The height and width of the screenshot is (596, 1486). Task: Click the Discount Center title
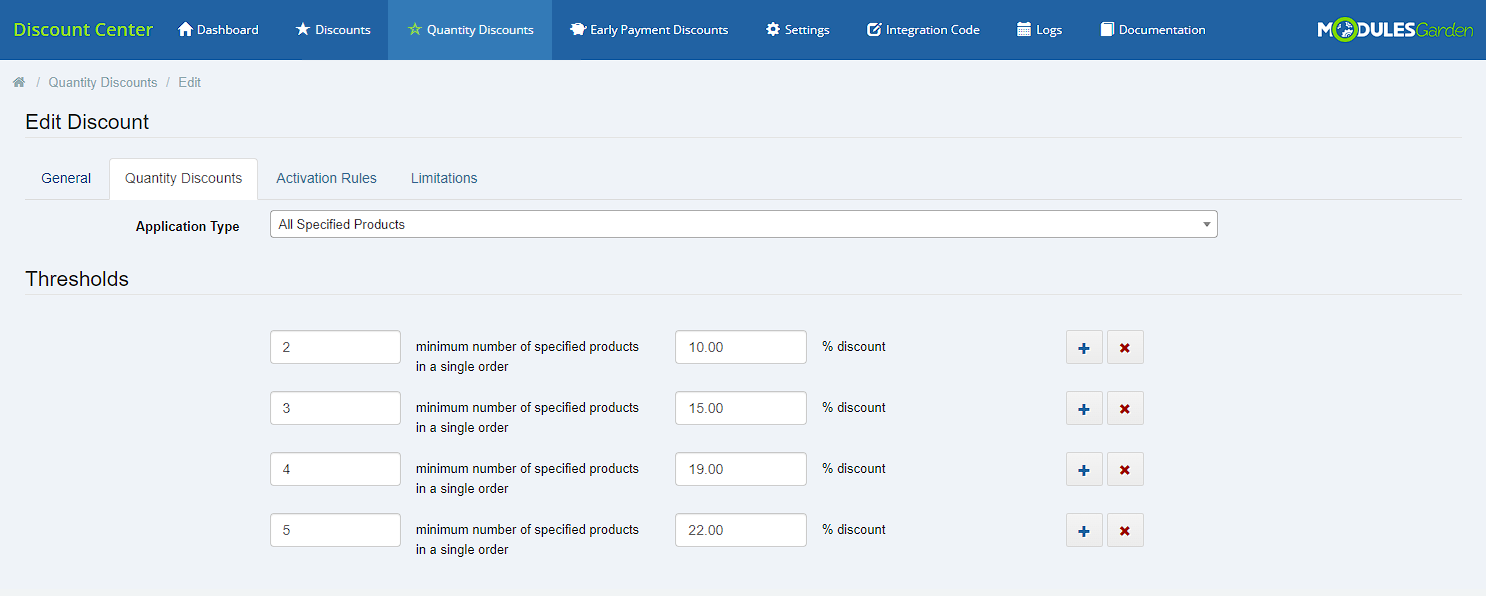(83, 30)
